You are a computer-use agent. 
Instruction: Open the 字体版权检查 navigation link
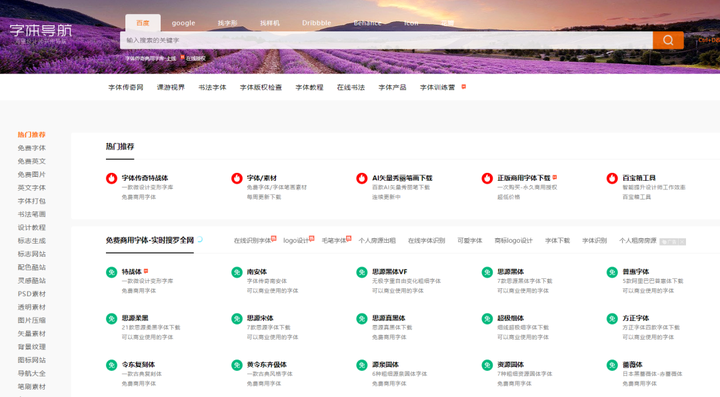(x=261, y=87)
